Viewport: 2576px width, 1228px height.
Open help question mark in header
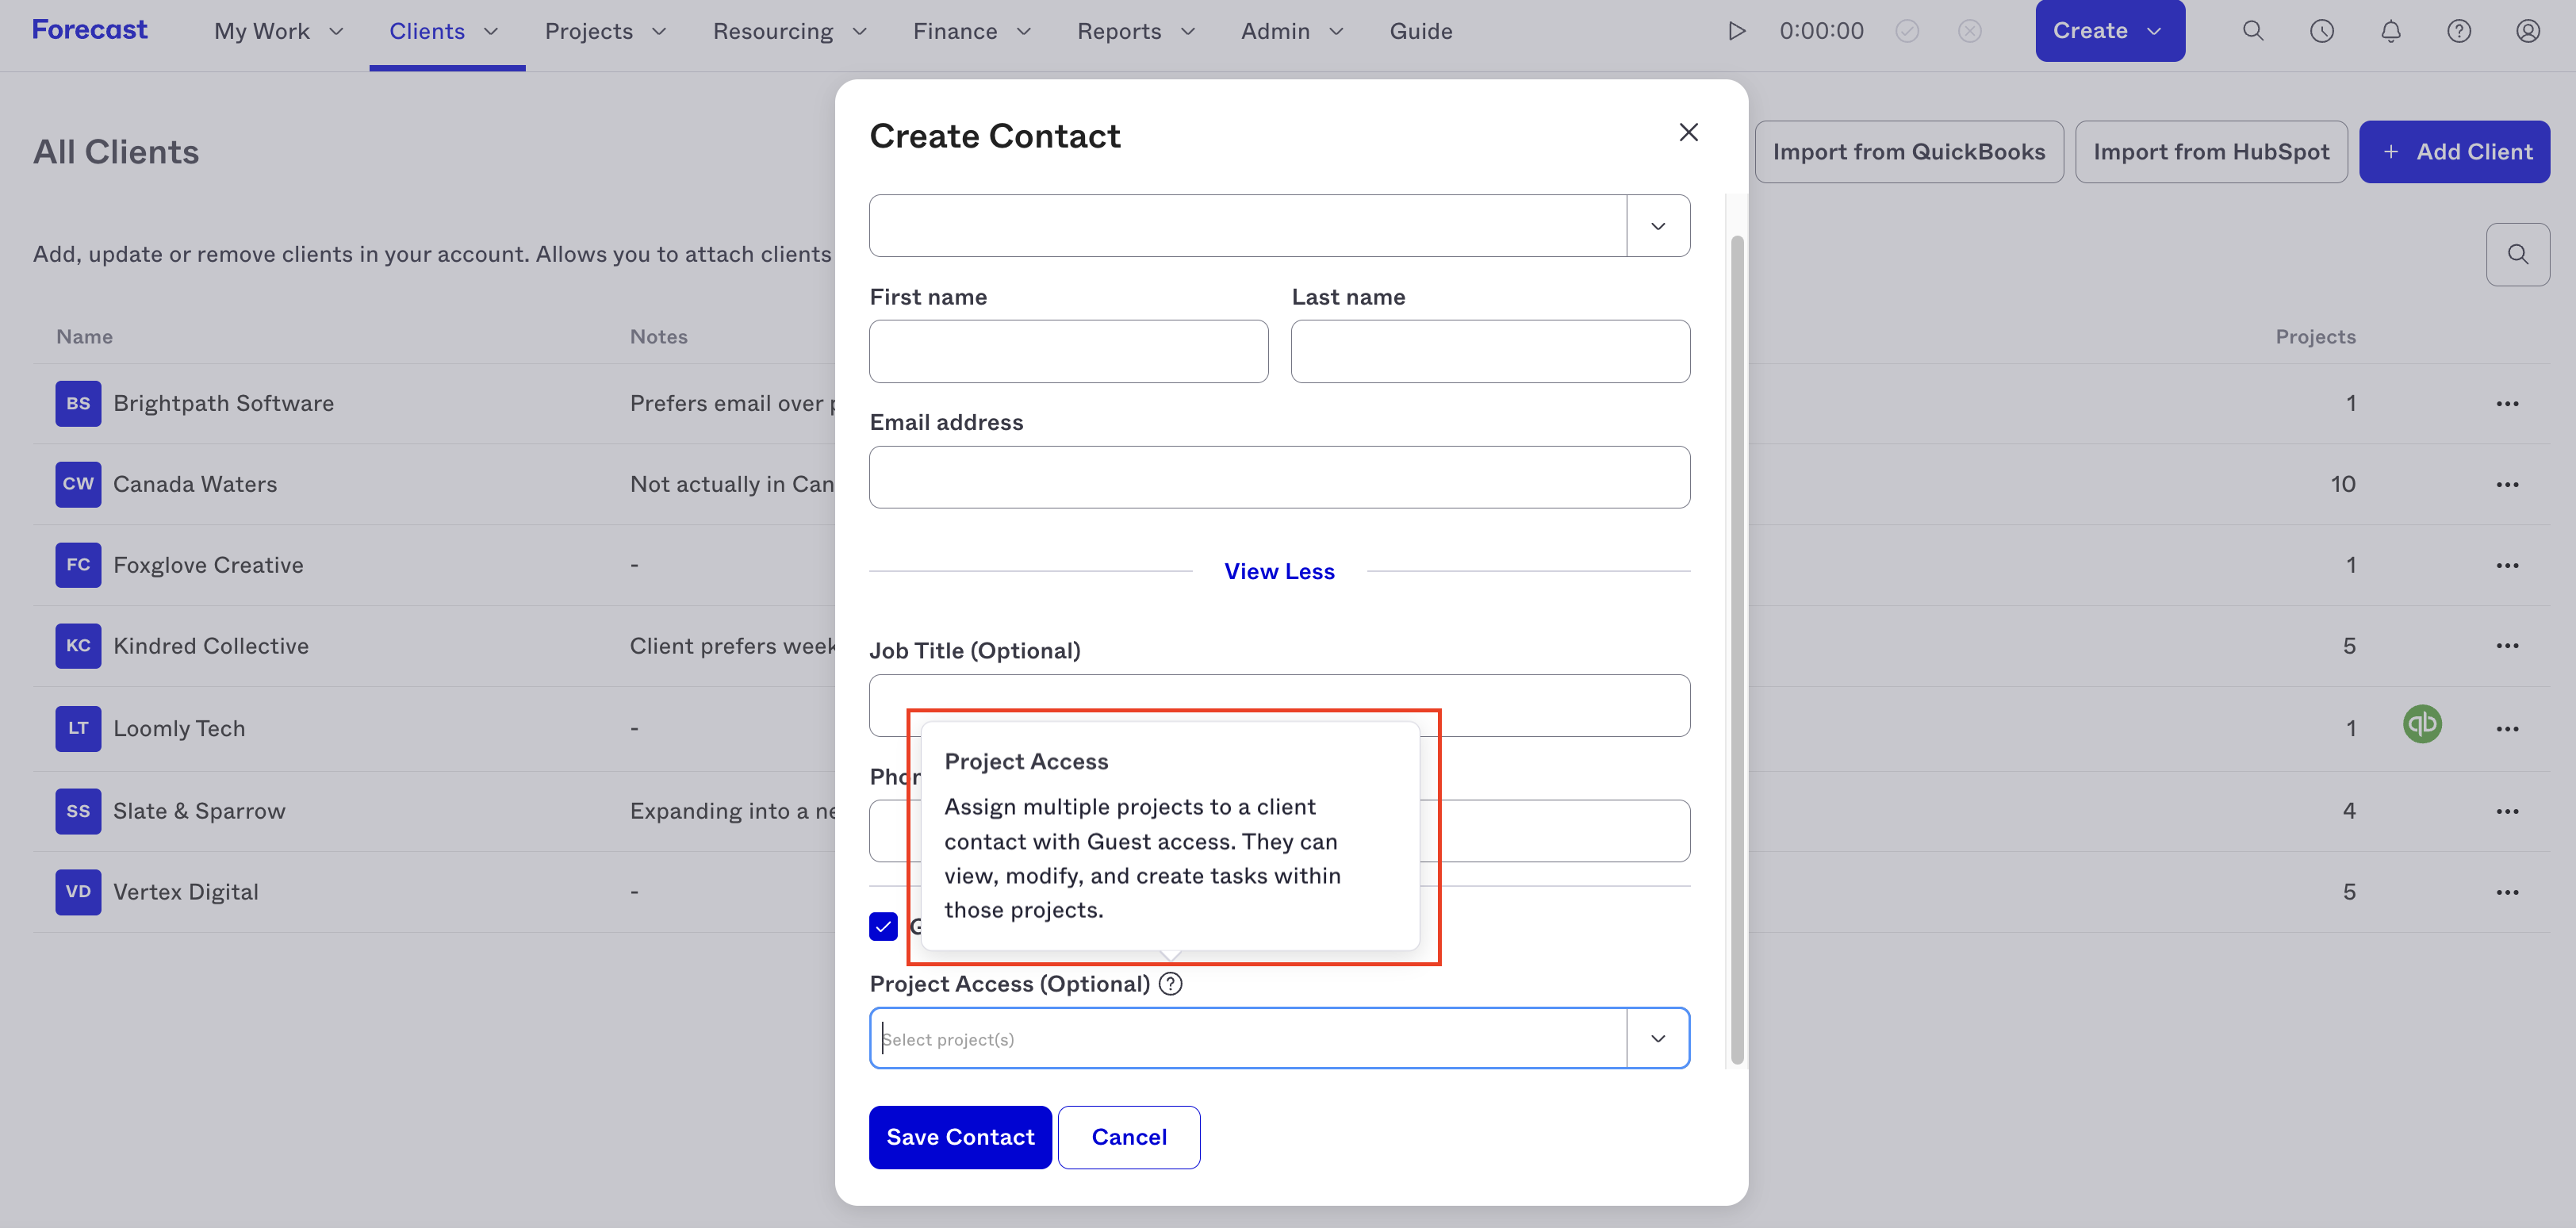pos(2459,31)
